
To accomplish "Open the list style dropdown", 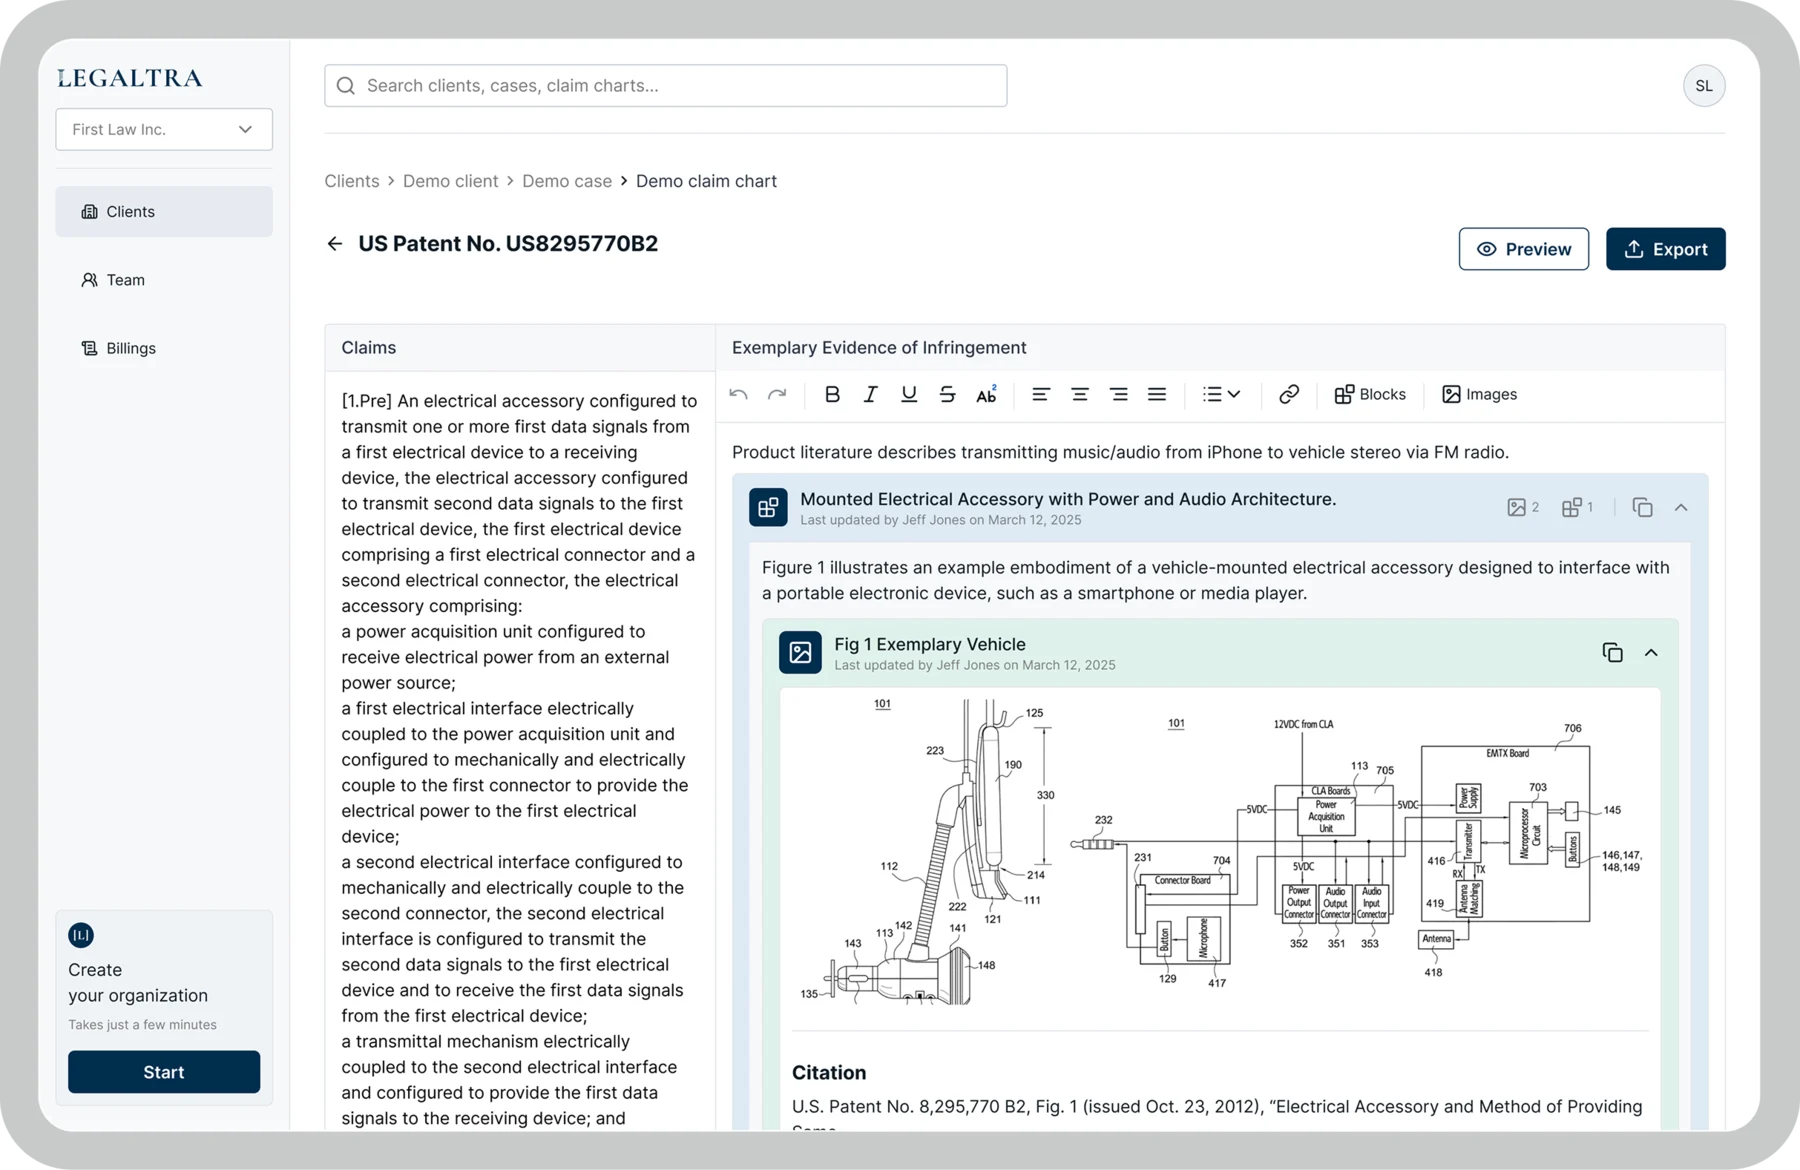I will click(1221, 394).
